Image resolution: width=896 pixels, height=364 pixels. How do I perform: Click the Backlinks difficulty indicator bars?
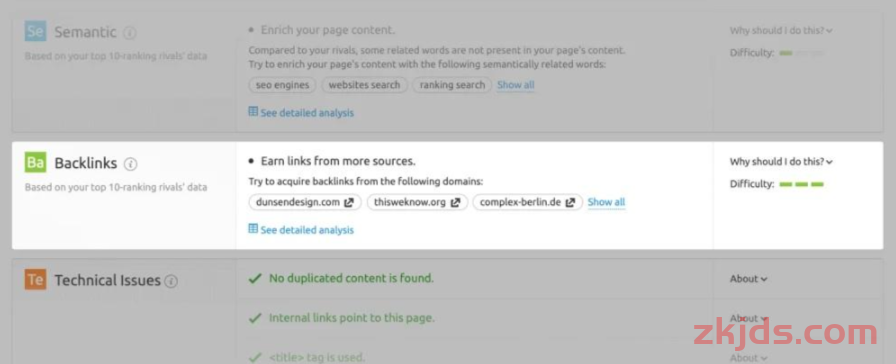click(x=801, y=185)
